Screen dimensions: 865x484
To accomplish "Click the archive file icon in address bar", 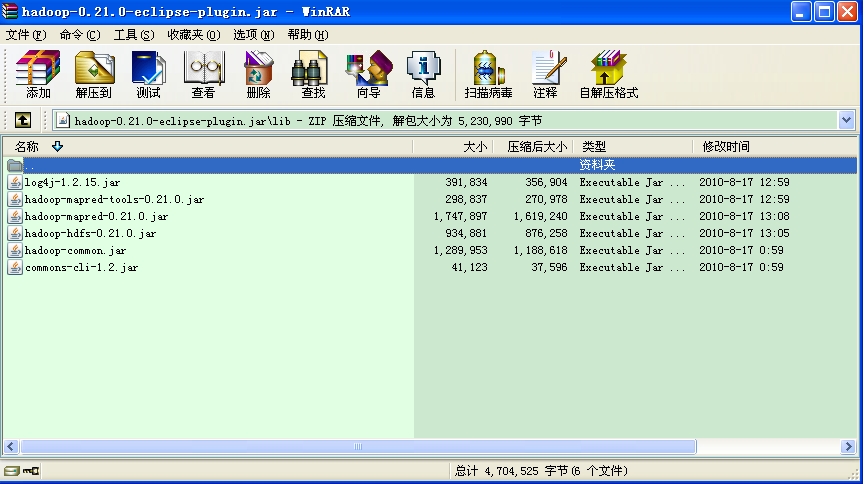I will tap(63, 120).
